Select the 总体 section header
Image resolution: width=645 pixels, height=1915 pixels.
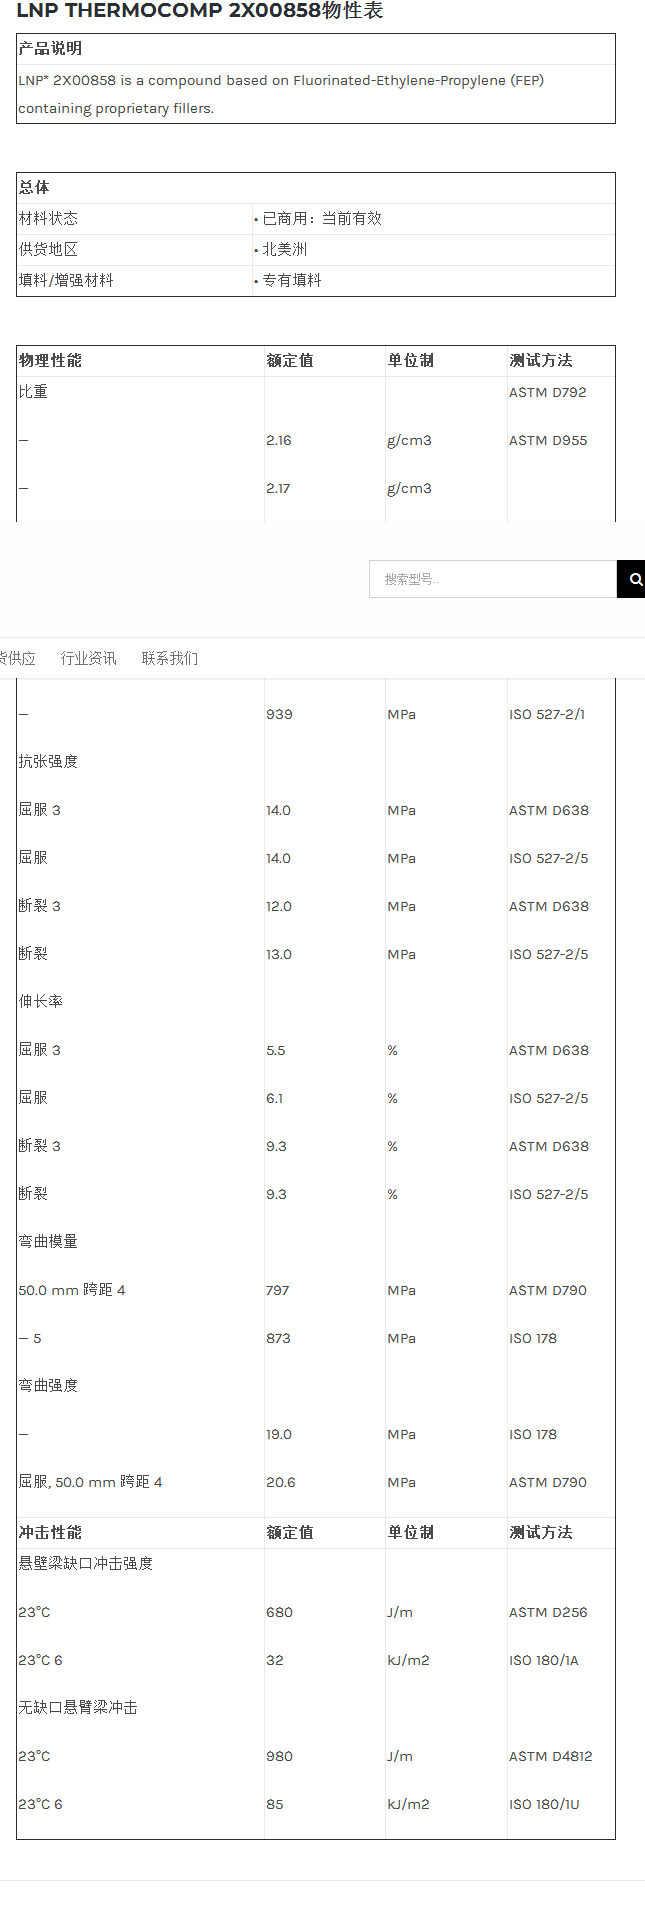pyautogui.click(x=34, y=187)
